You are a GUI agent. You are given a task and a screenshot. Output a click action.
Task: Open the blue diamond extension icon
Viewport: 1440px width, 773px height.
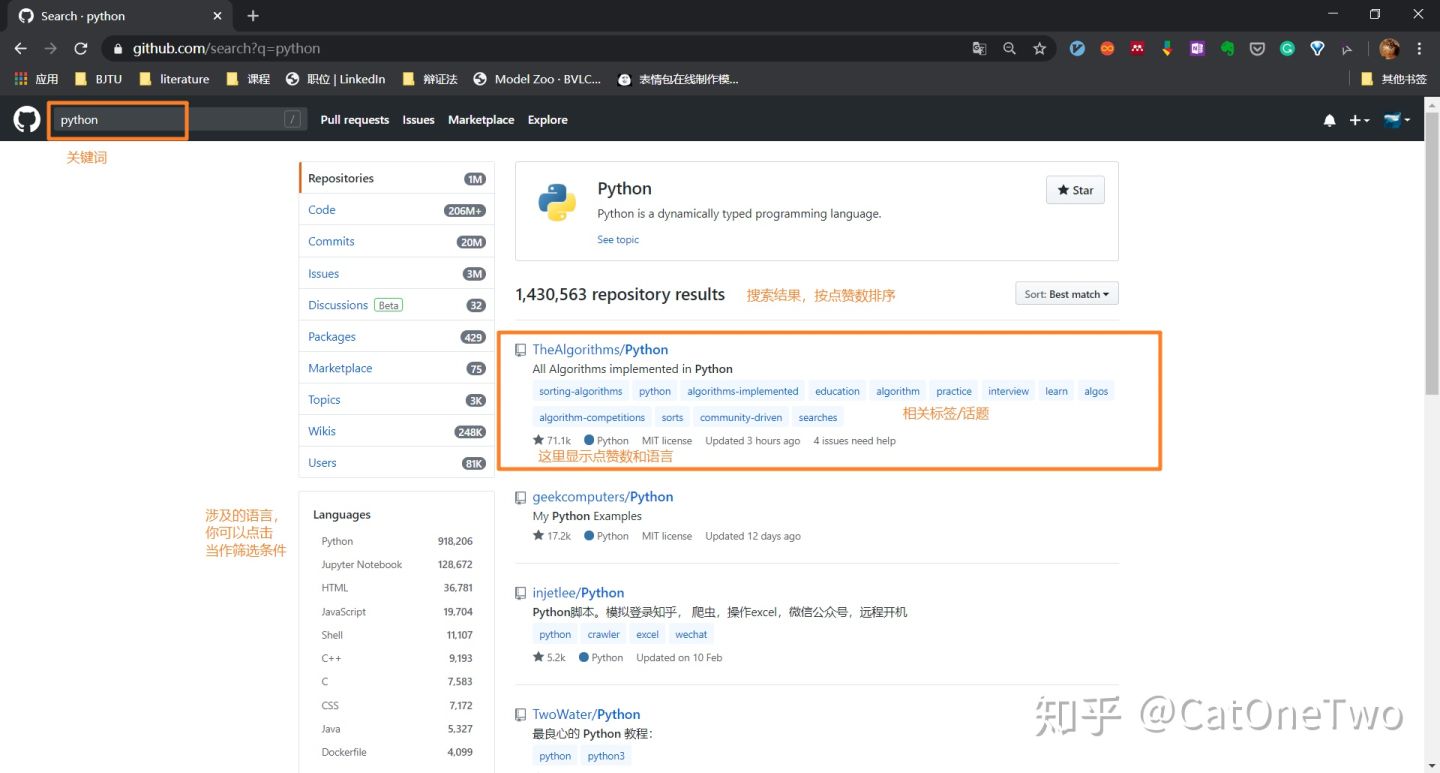pyautogui.click(x=1317, y=48)
